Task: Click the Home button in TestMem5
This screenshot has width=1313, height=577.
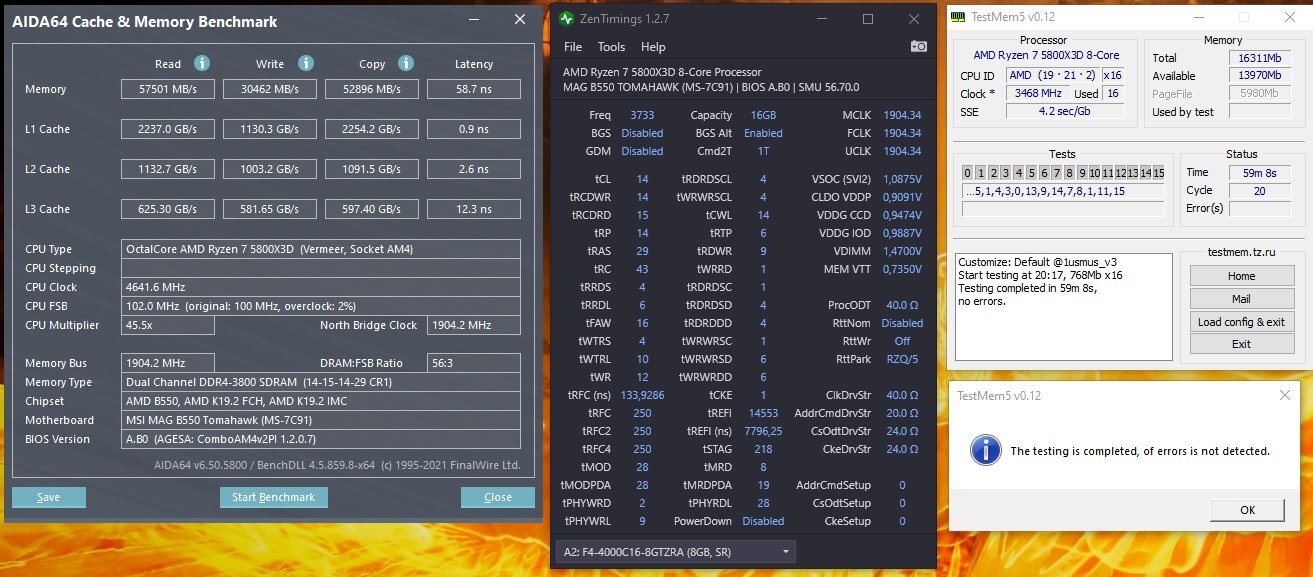Action: tap(1241, 276)
